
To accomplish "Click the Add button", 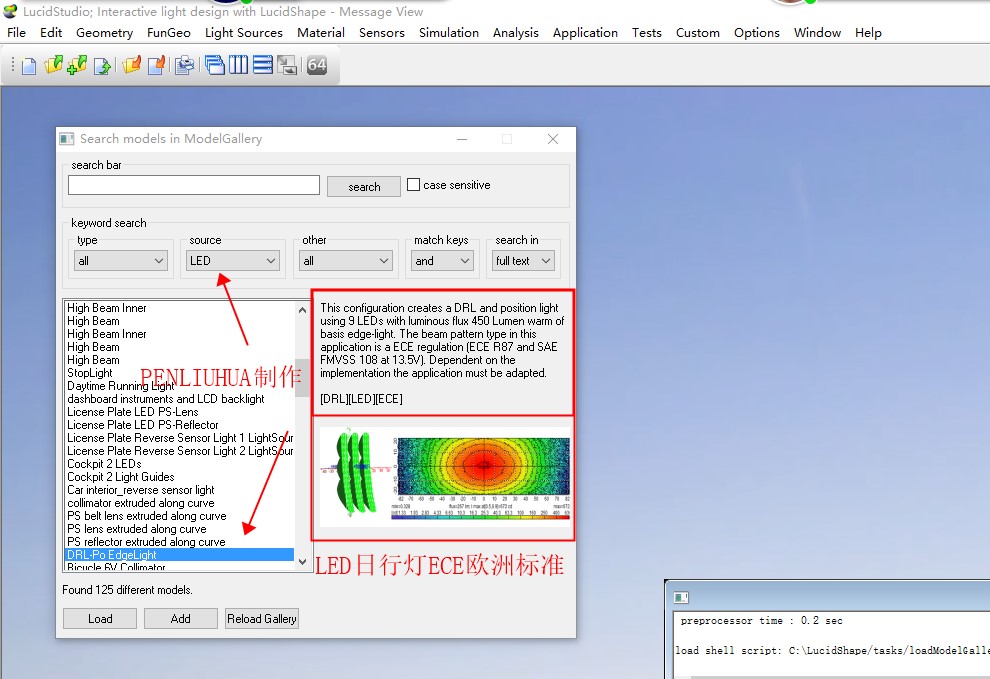I will [x=181, y=618].
